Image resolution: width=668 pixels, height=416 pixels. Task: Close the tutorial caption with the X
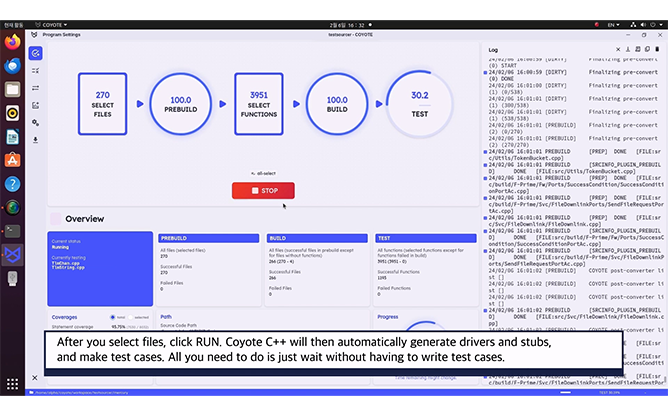35,378
